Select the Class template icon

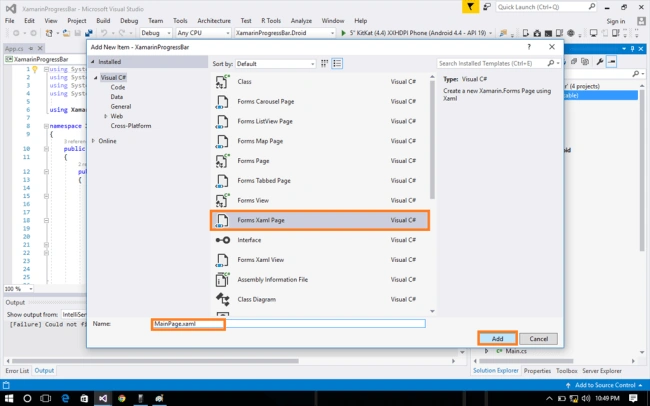[x=222, y=82]
